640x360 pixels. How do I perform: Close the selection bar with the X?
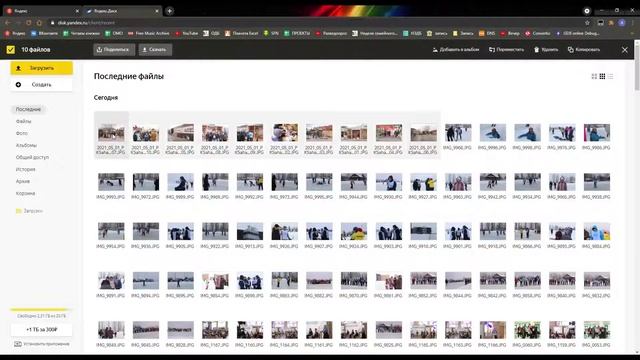(x=624, y=50)
